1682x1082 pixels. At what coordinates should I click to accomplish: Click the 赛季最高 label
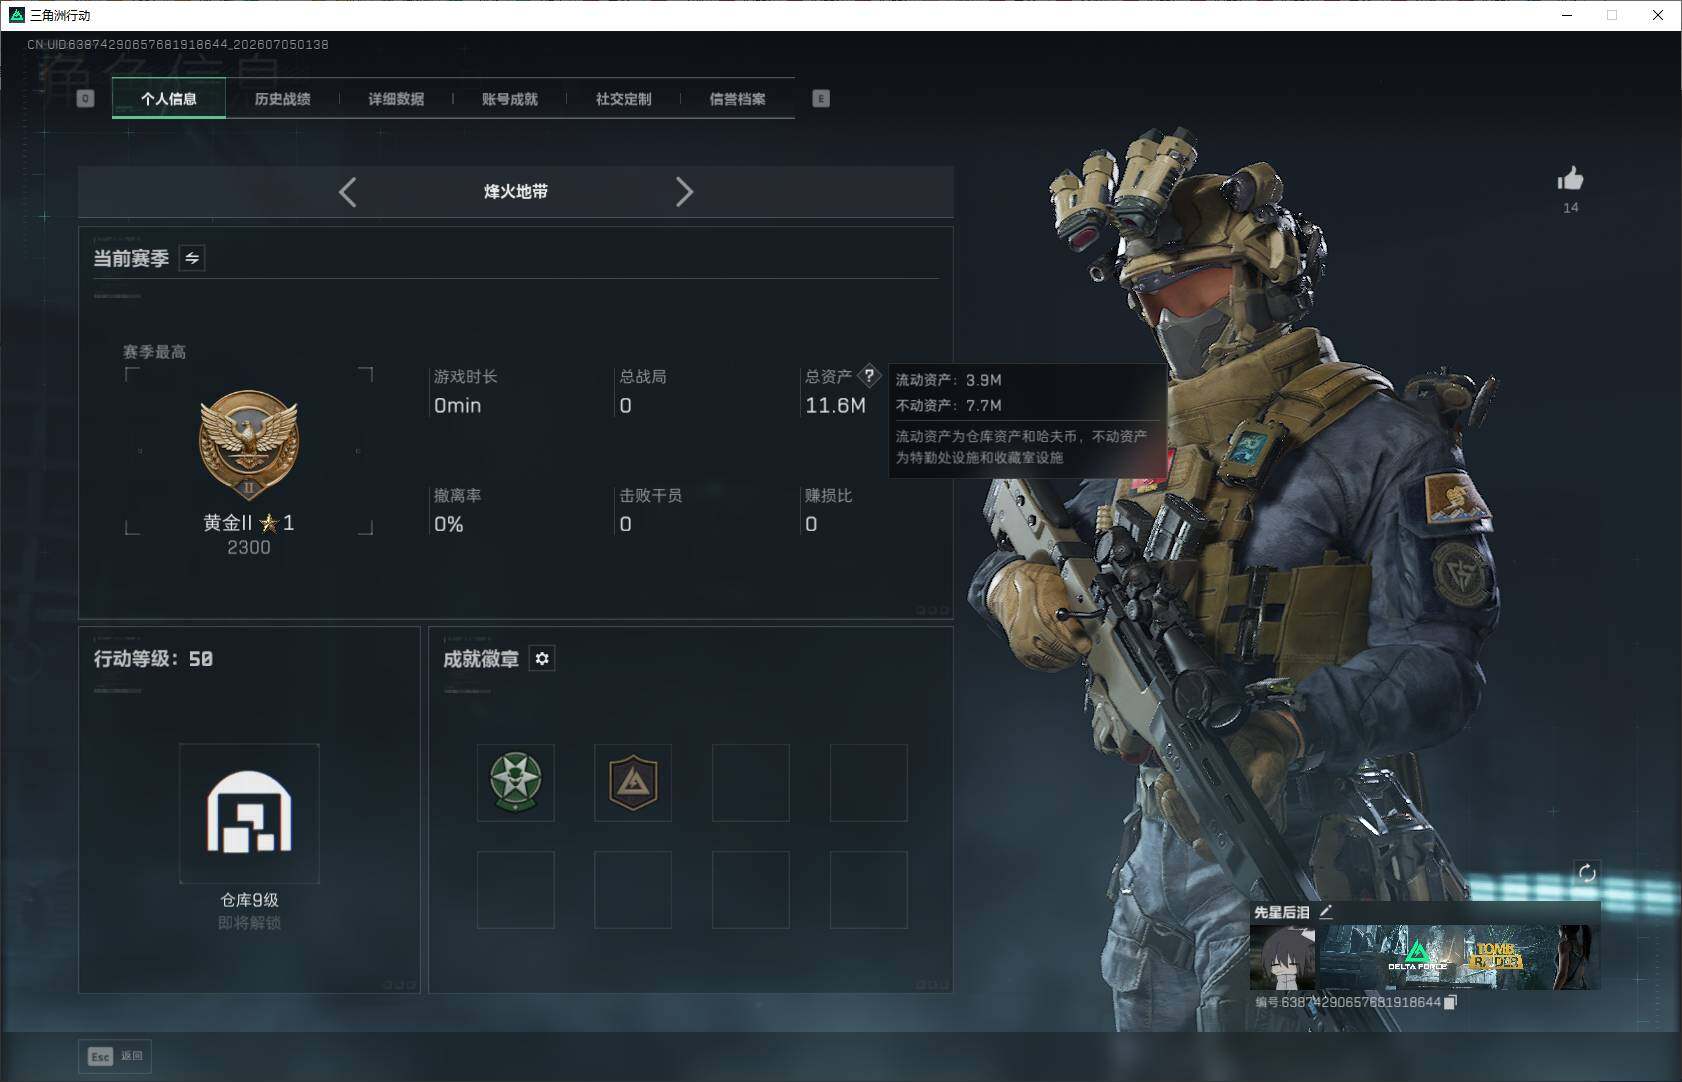[154, 352]
